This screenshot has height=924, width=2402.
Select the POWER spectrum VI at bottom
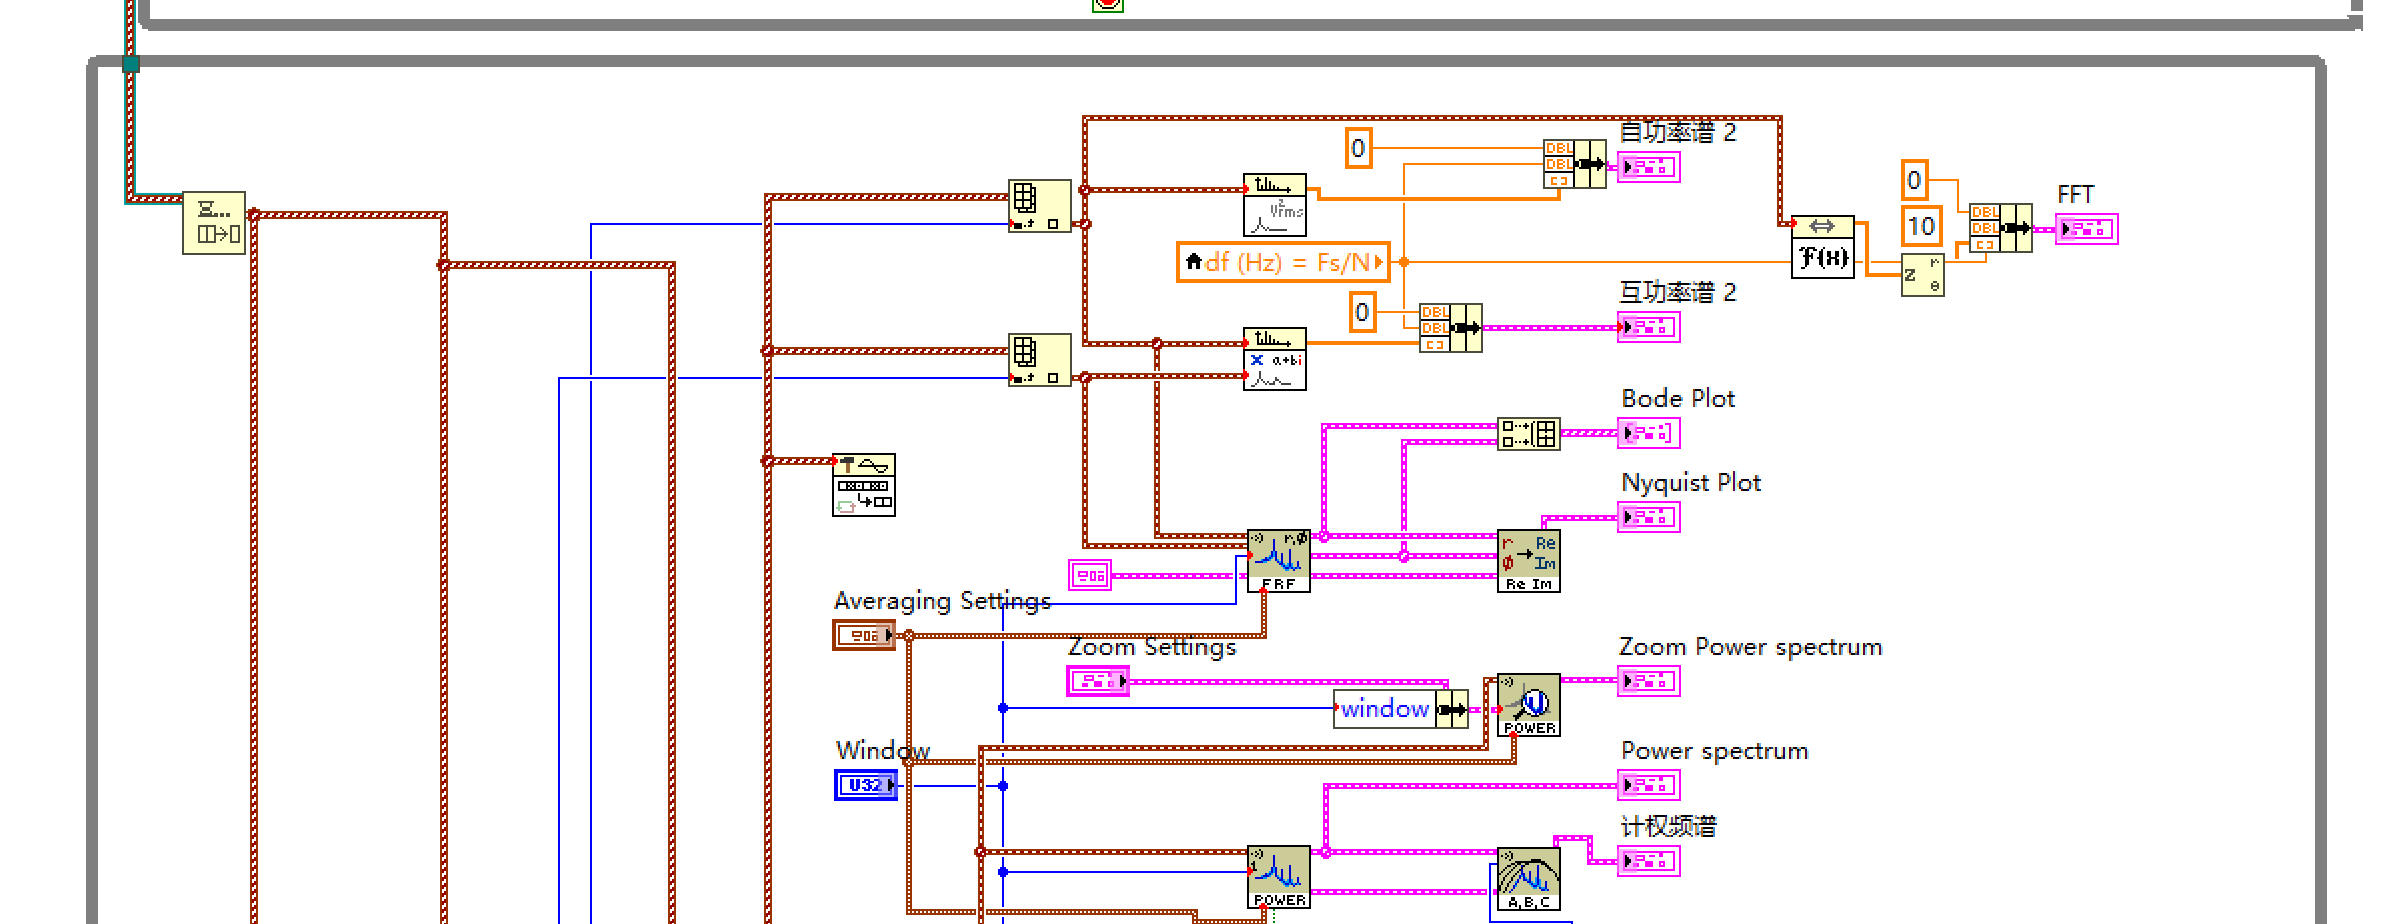pos(1279,877)
